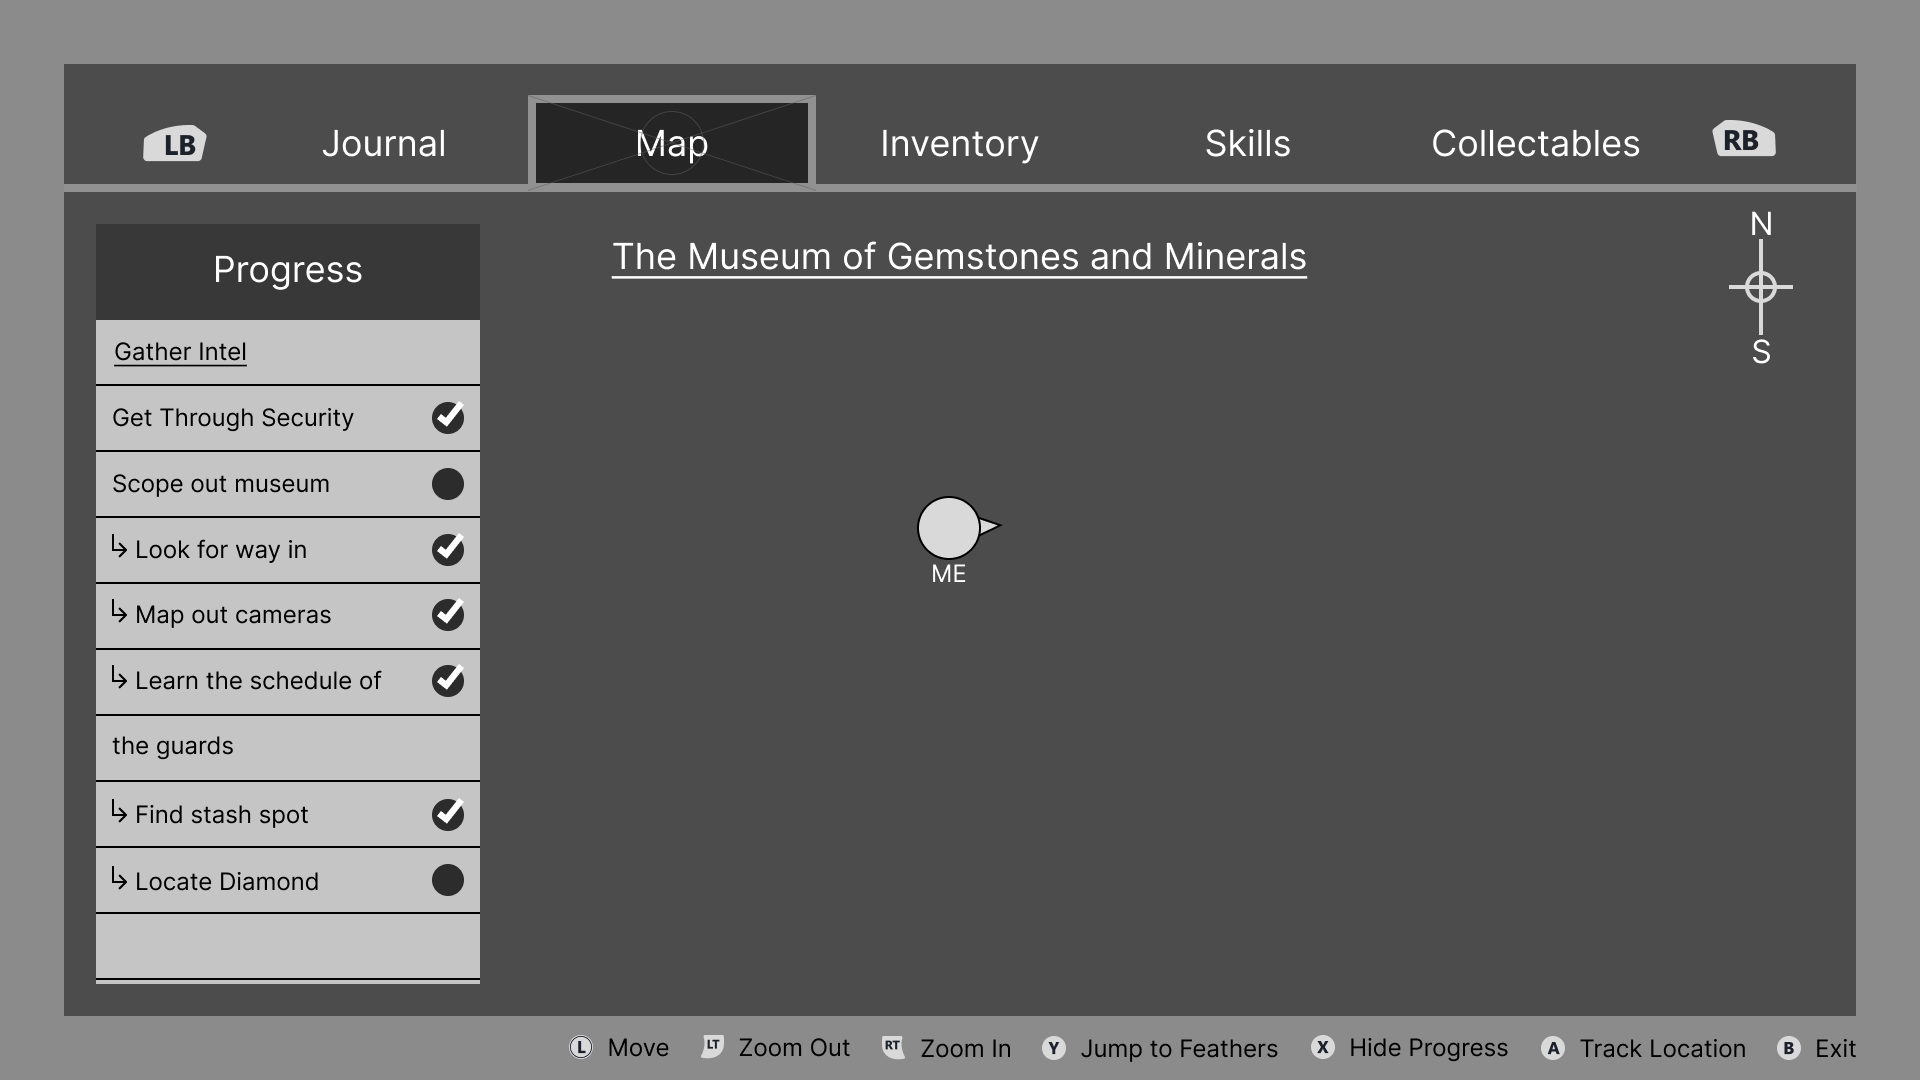The width and height of the screenshot is (1920, 1080).
Task: Click the Museum of Gemstones and Minerals title
Action: (x=959, y=257)
